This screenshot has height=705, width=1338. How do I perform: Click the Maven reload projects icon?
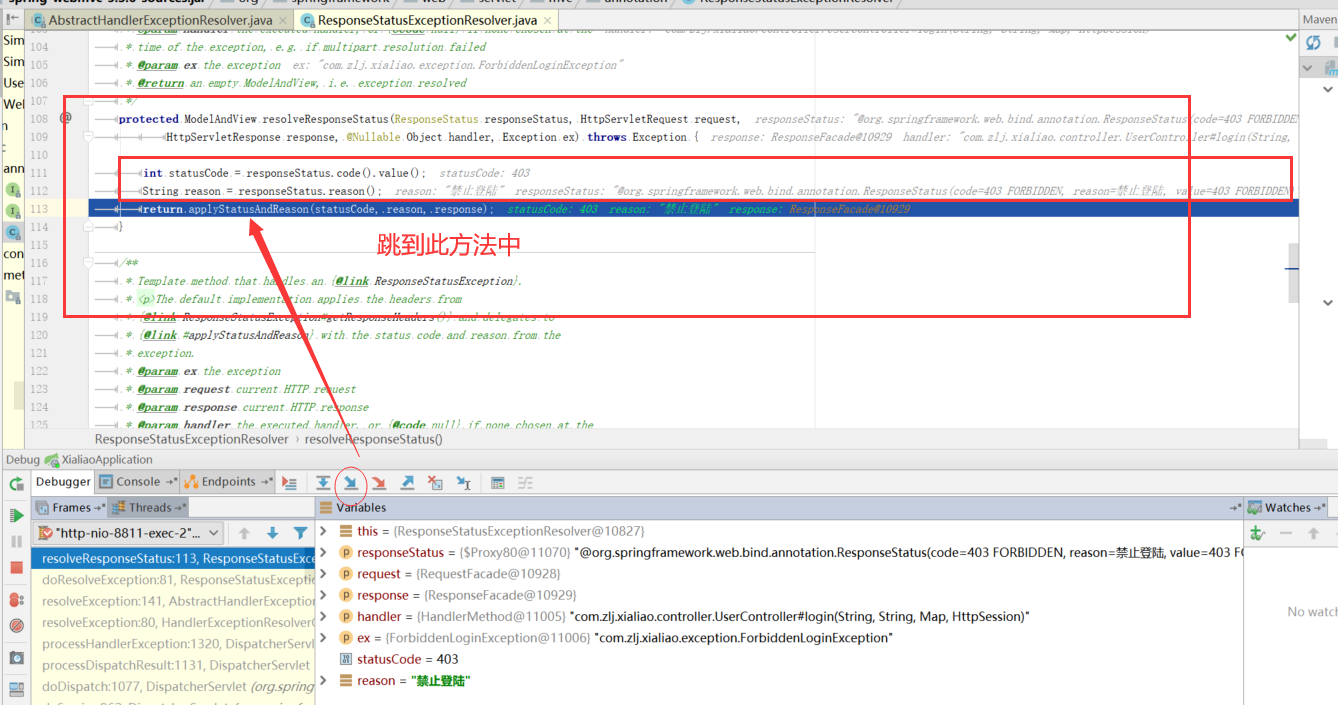[x=1313, y=43]
